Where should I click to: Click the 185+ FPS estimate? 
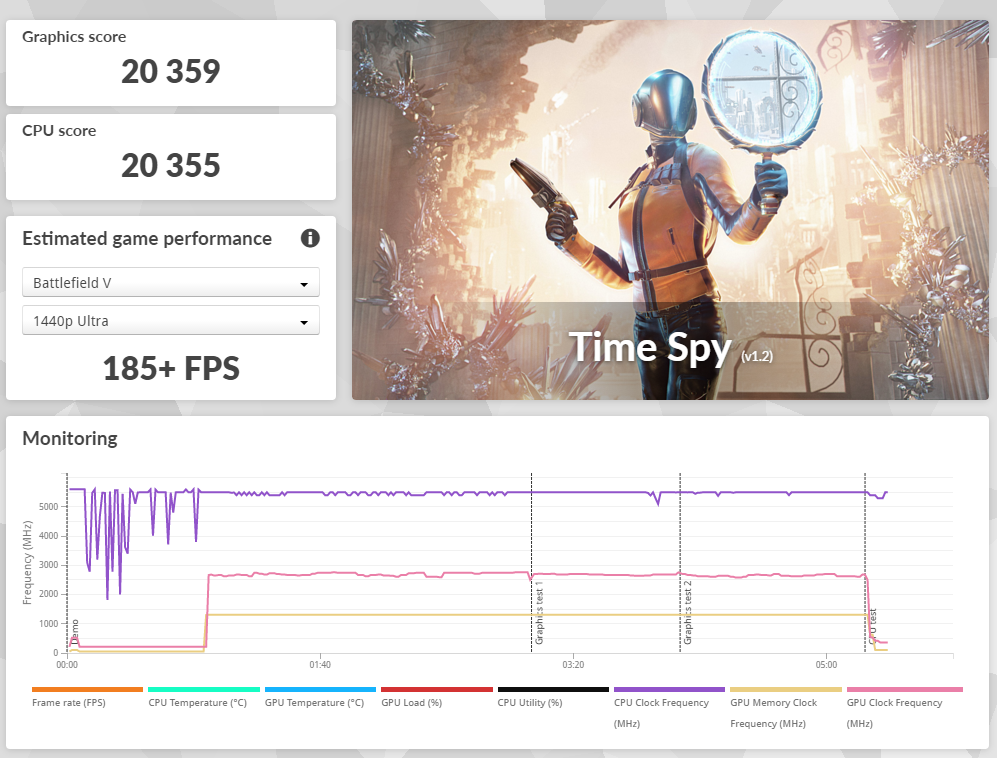coord(171,368)
